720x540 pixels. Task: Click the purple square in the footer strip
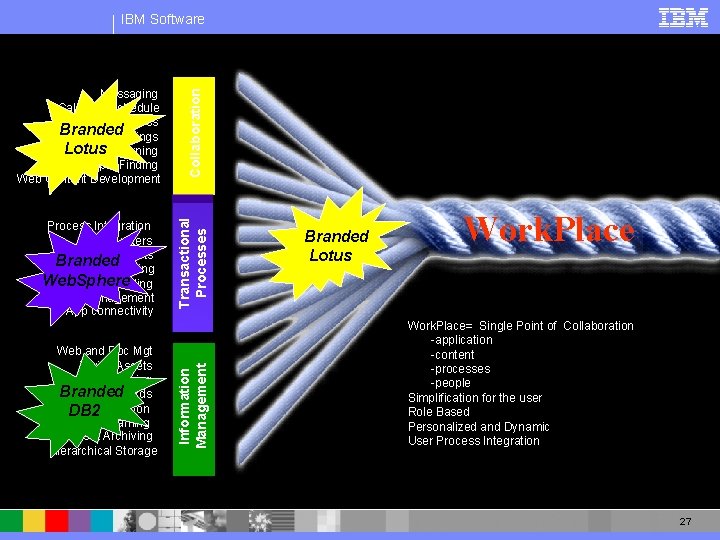(x=79, y=521)
